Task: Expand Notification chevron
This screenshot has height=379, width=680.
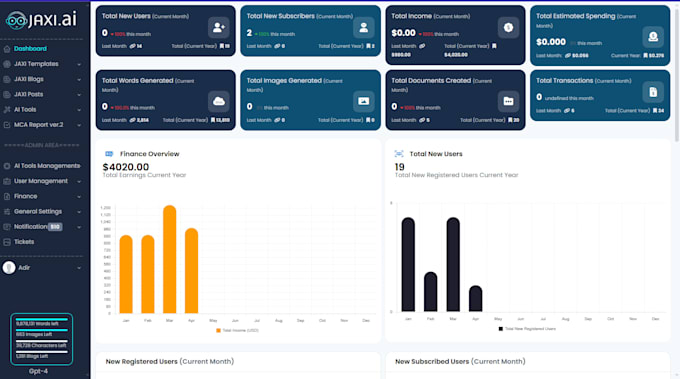Action: point(79,227)
